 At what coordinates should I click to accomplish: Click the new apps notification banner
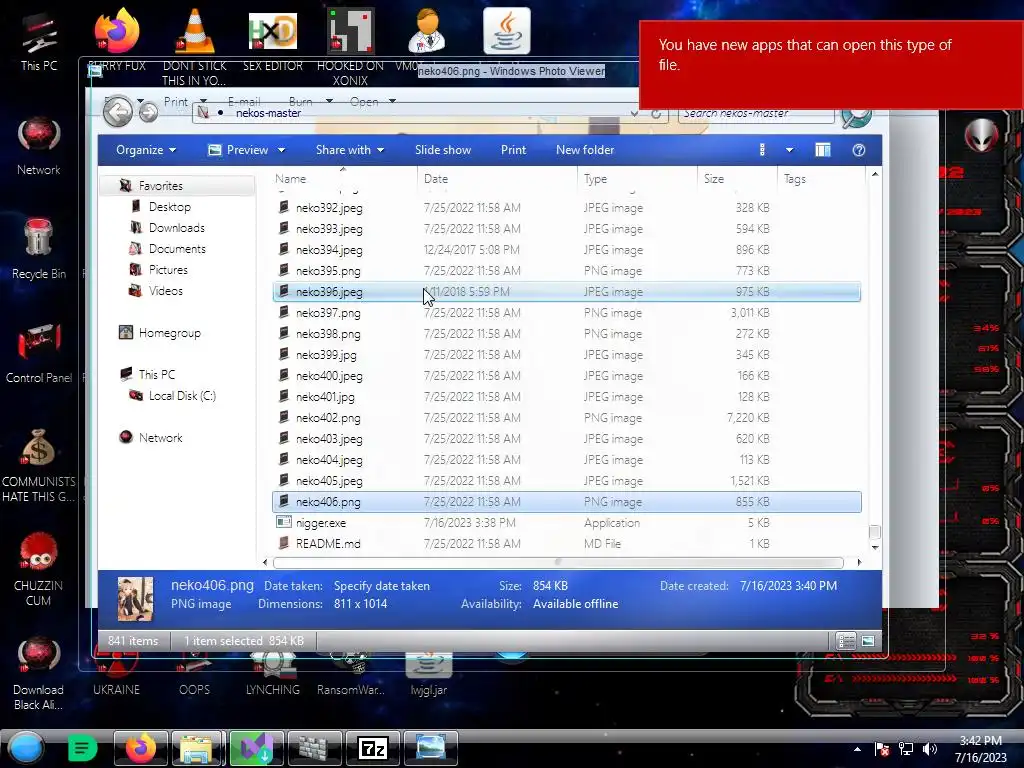[x=831, y=65]
